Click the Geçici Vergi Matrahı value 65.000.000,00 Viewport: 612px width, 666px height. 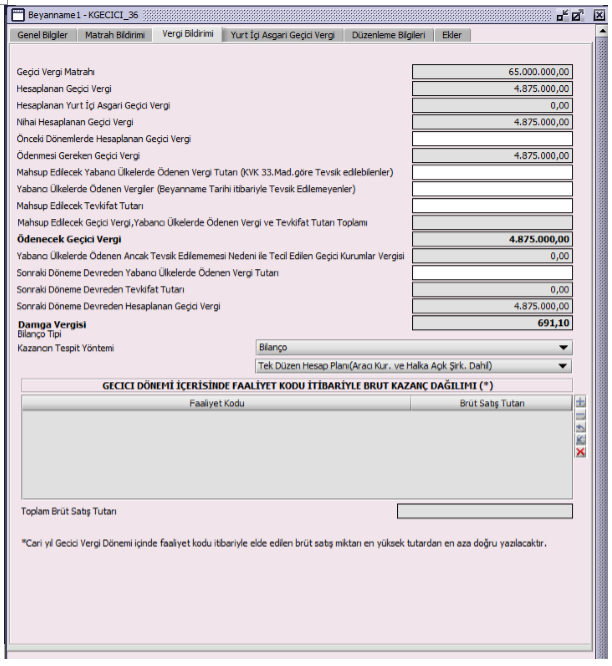[x=492, y=72]
